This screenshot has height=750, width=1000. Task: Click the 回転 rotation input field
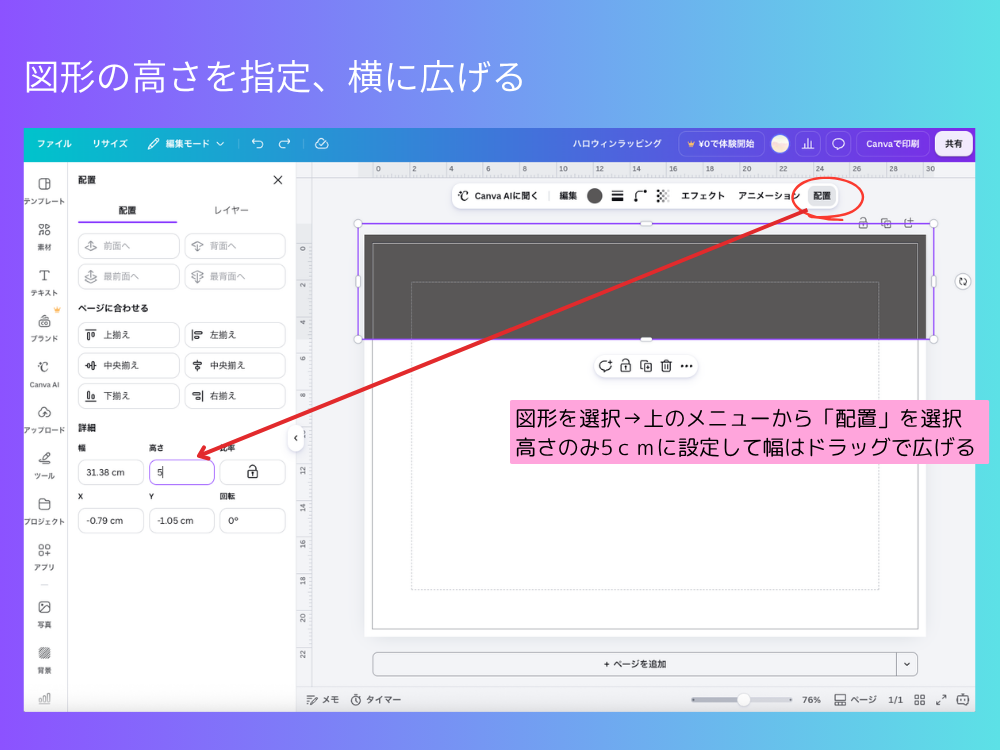[253, 520]
